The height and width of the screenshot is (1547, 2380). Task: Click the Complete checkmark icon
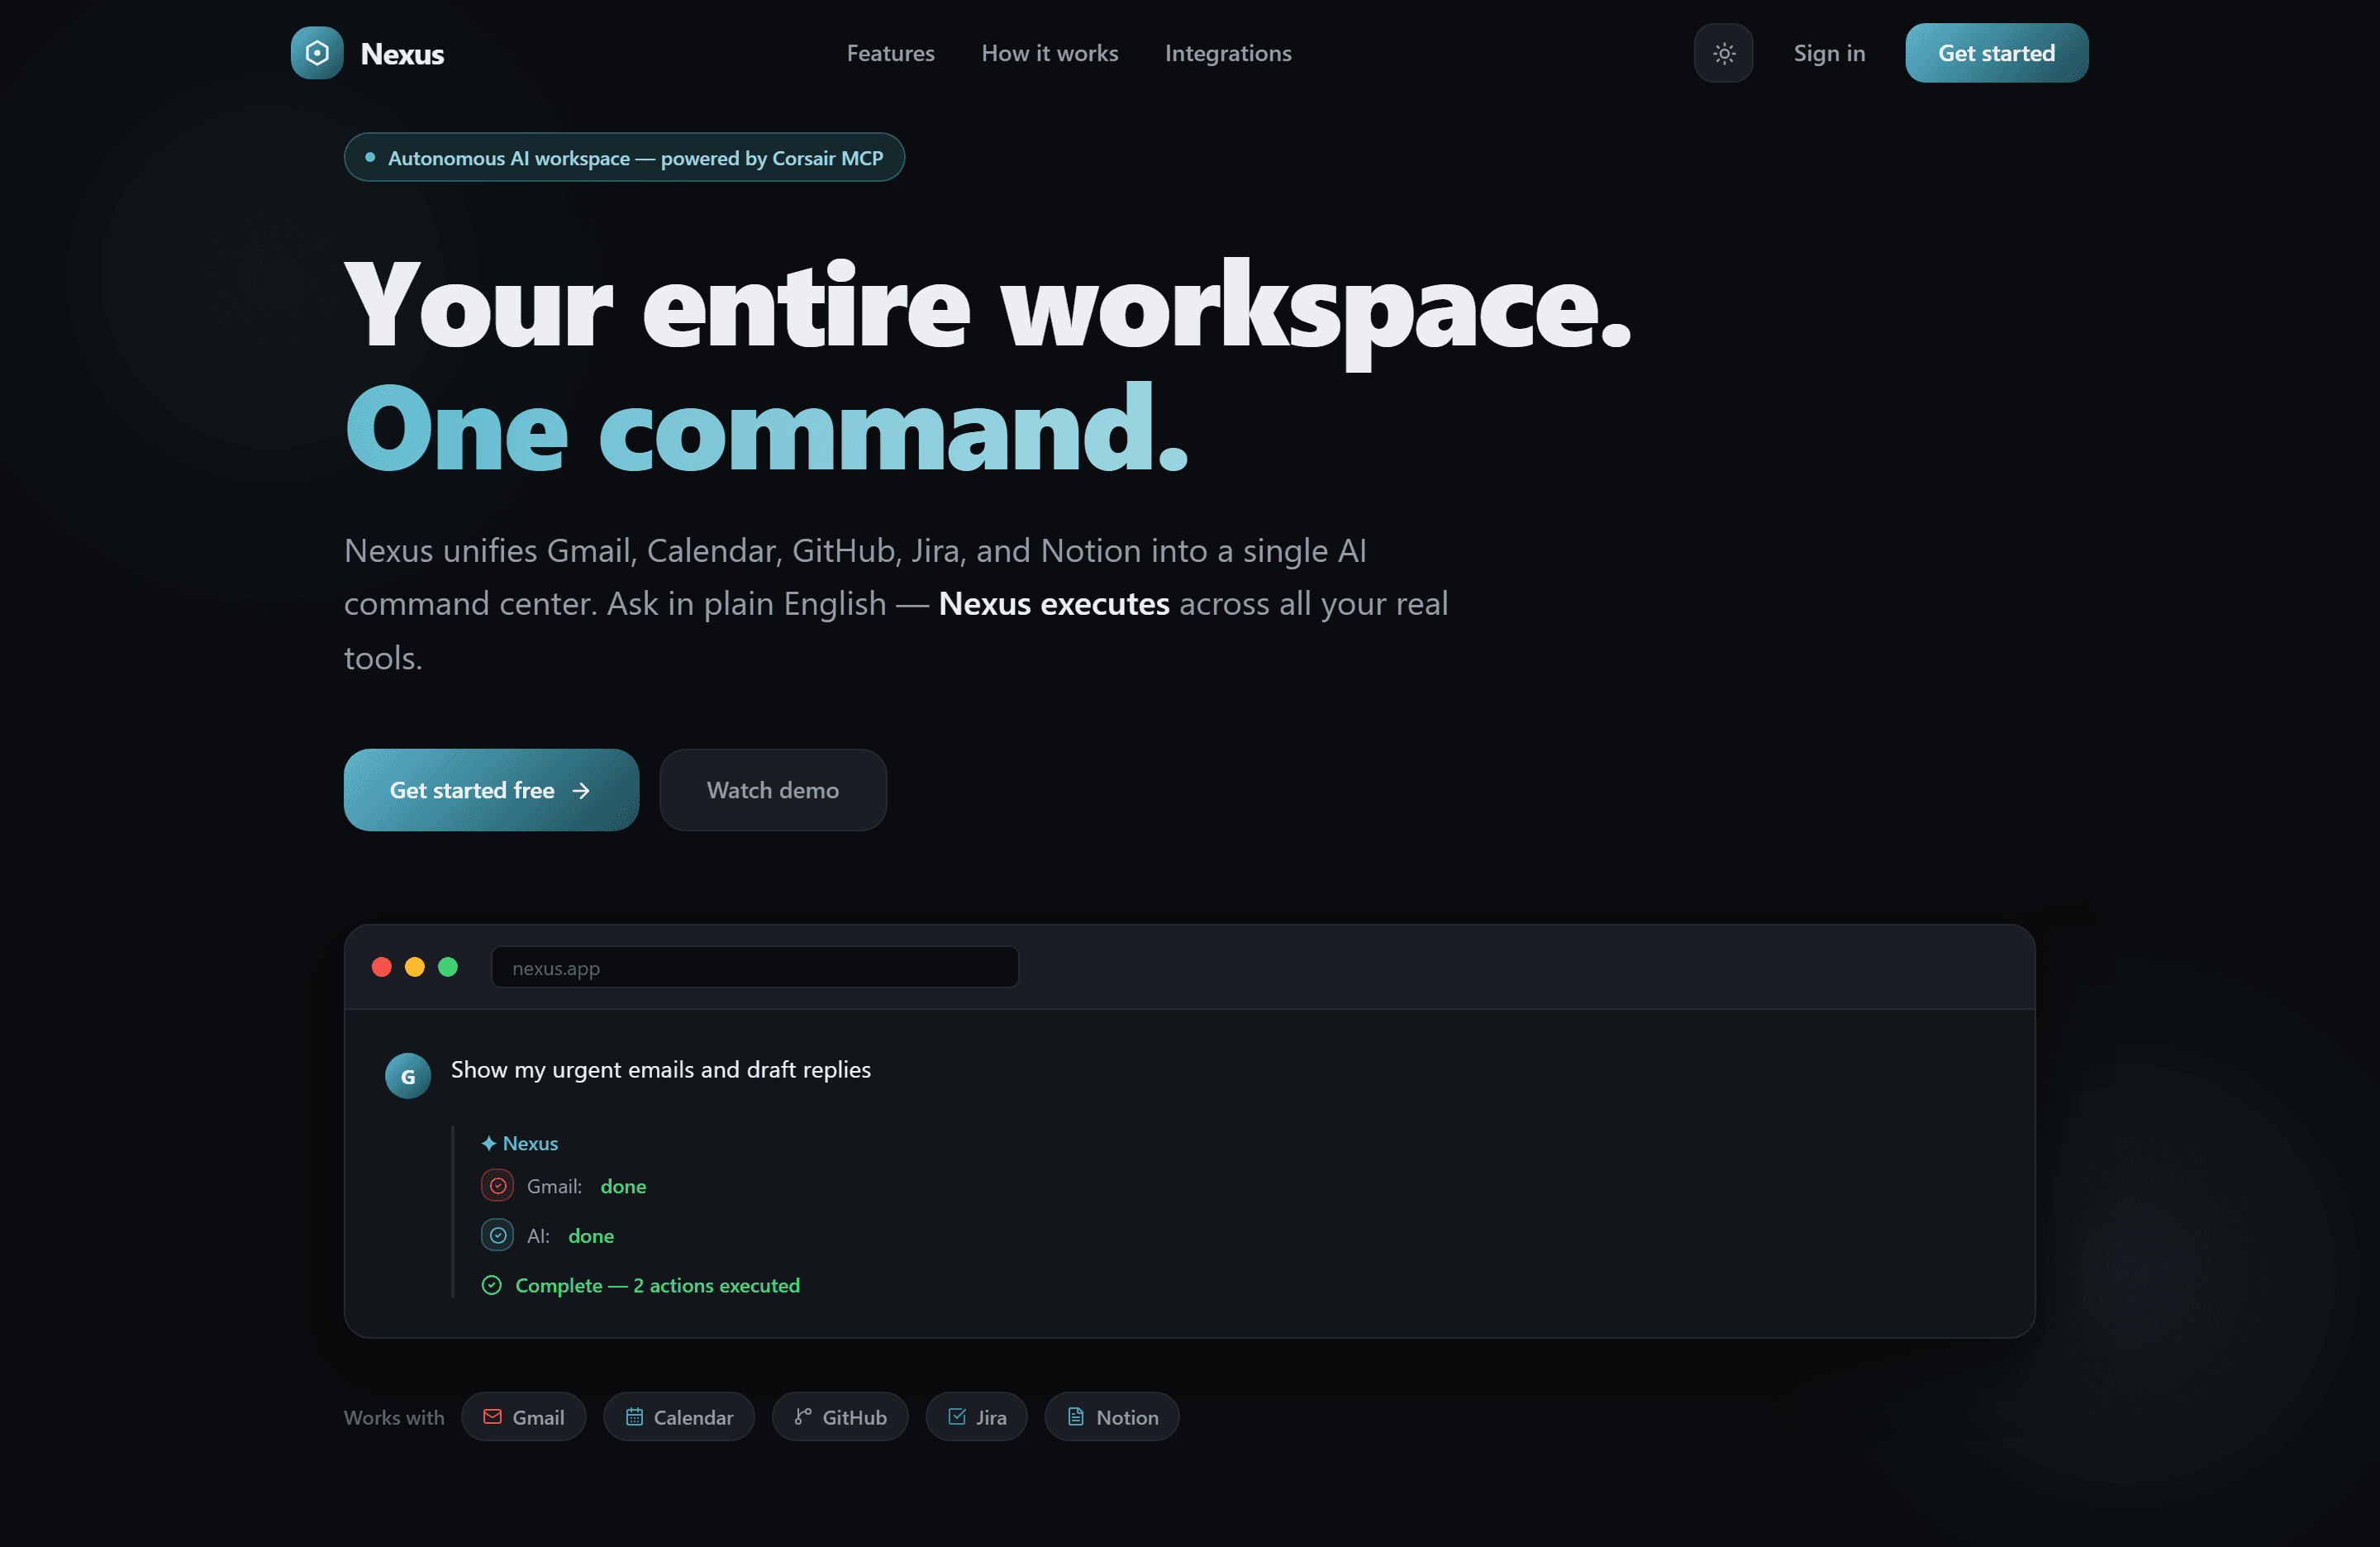tap(491, 1286)
